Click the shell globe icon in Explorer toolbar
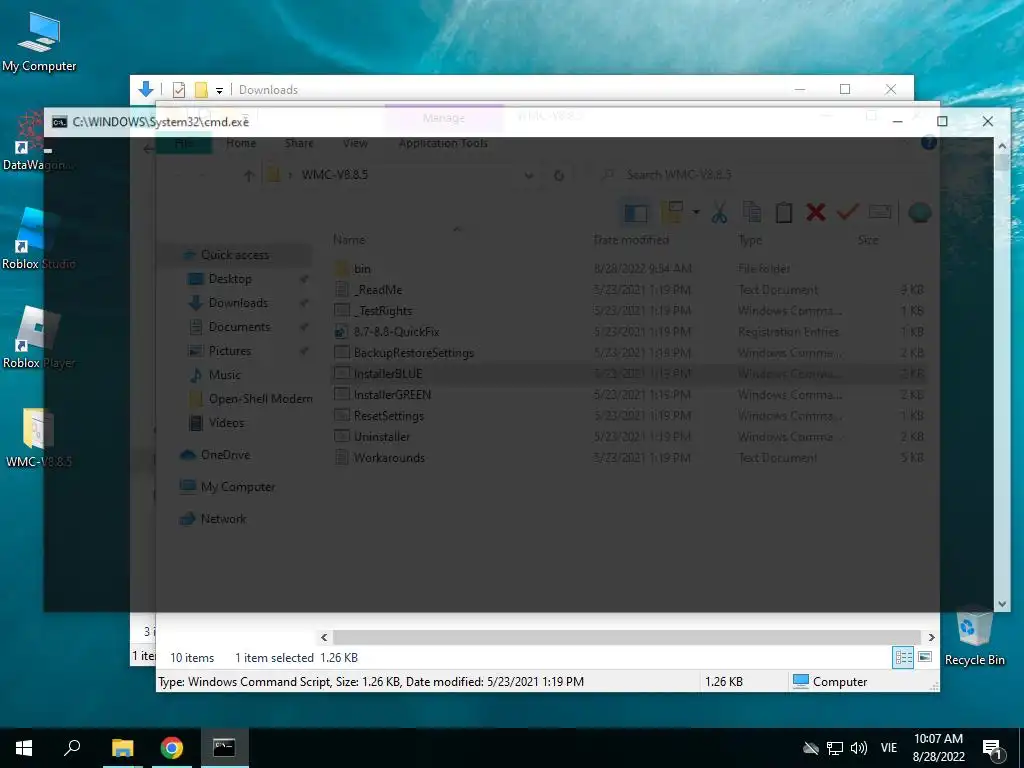1024x768 pixels. click(920, 212)
